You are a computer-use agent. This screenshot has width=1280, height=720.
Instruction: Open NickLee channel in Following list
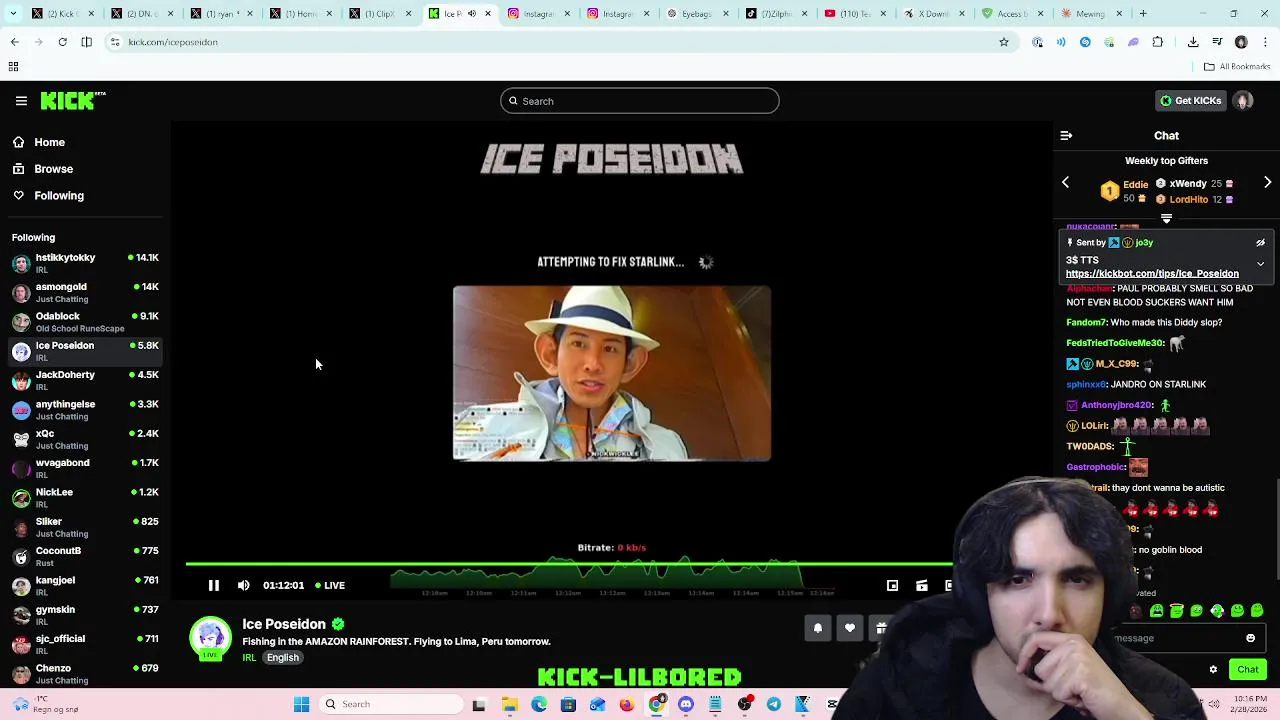pos(85,497)
